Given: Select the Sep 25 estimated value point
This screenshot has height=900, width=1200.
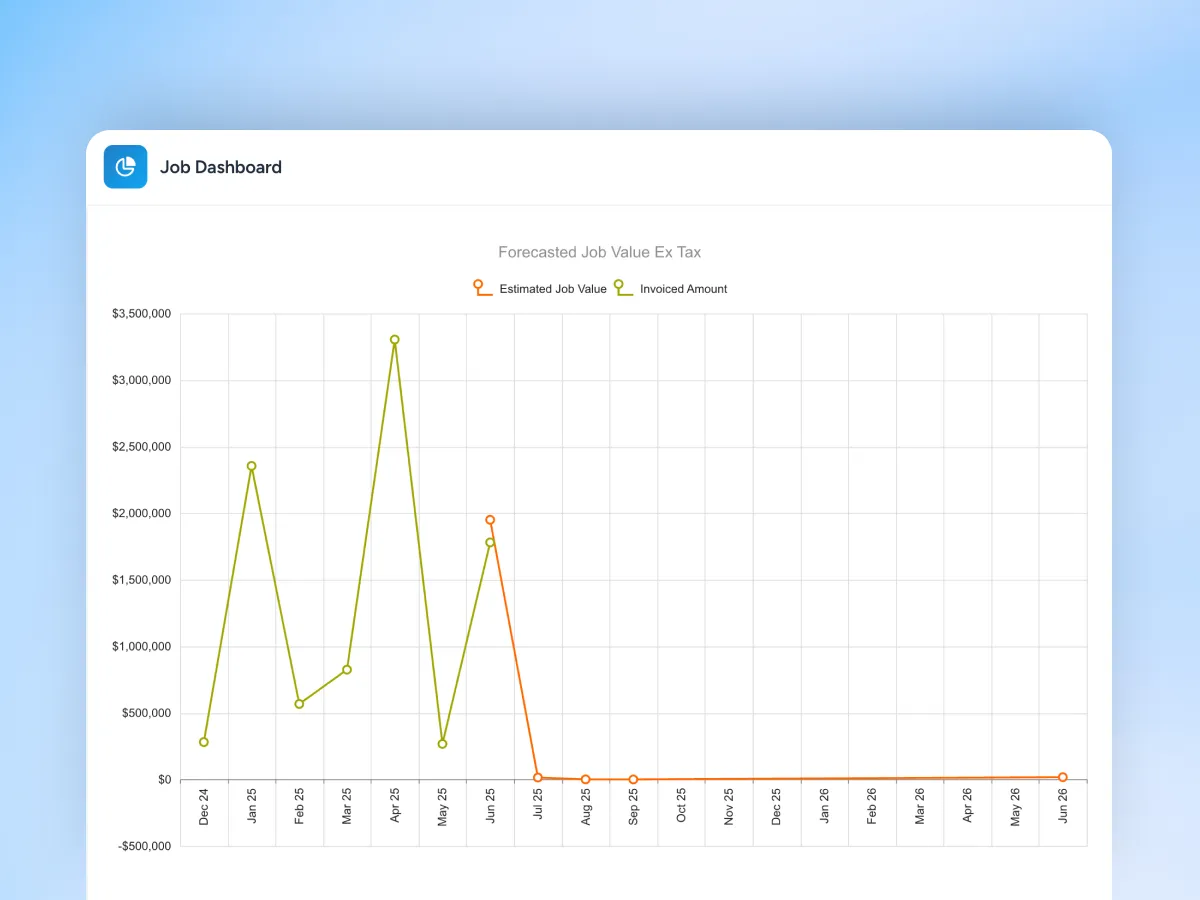Looking at the screenshot, I should click(x=633, y=779).
